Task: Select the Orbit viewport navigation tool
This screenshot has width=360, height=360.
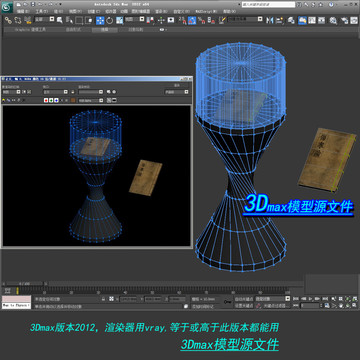Action: (347, 305)
